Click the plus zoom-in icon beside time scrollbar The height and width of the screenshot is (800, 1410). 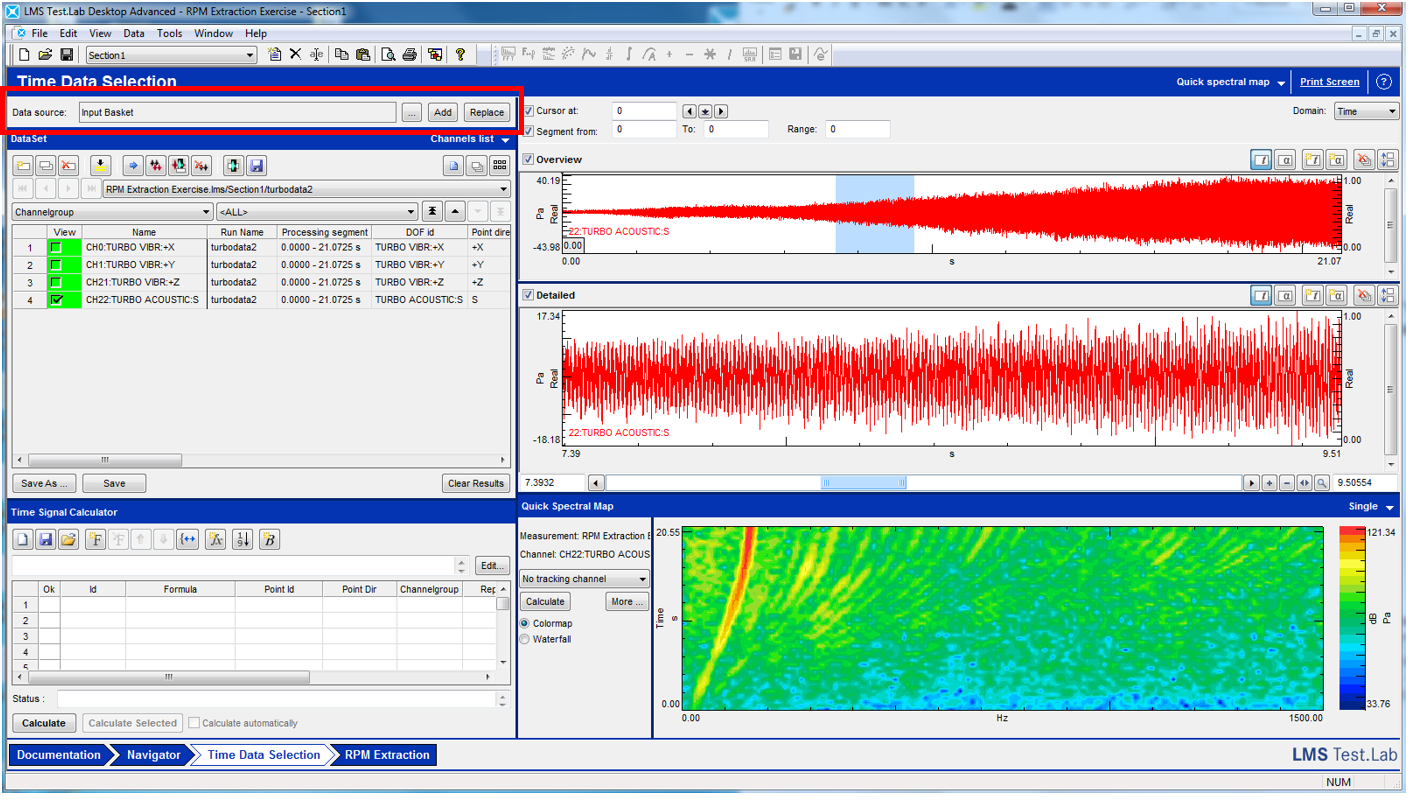pos(1270,483)
